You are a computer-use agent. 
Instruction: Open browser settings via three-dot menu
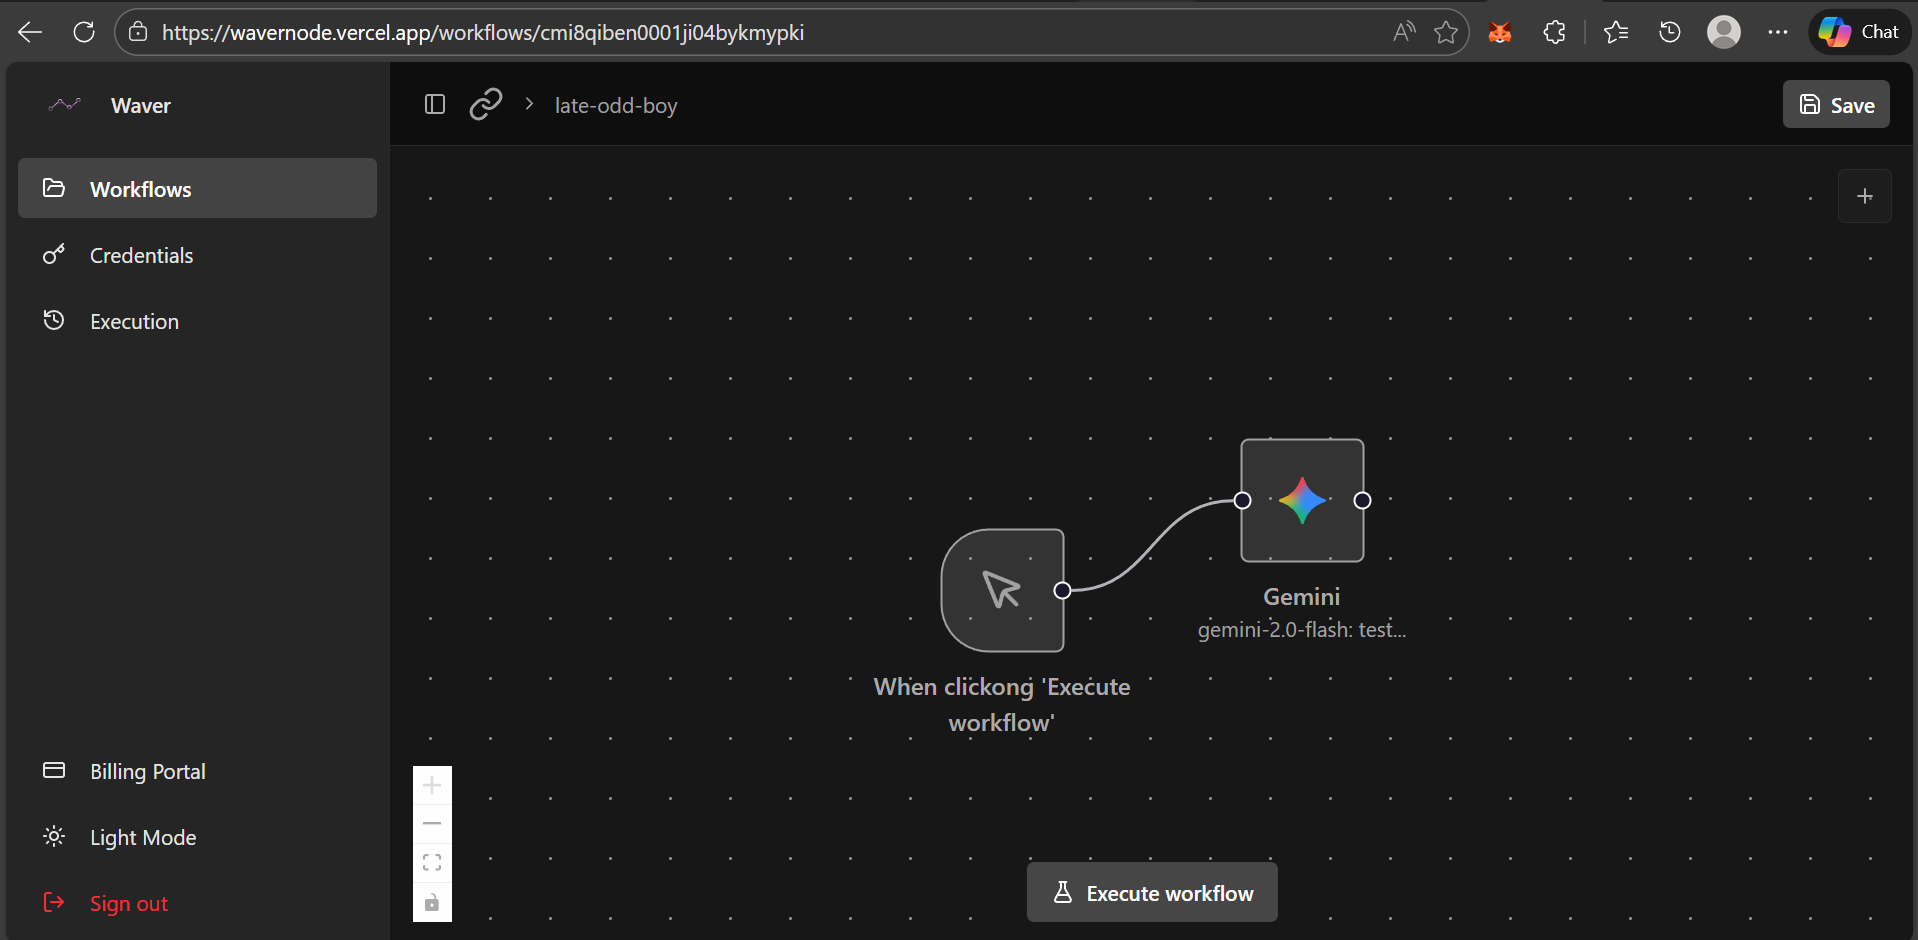(1779, 31)
